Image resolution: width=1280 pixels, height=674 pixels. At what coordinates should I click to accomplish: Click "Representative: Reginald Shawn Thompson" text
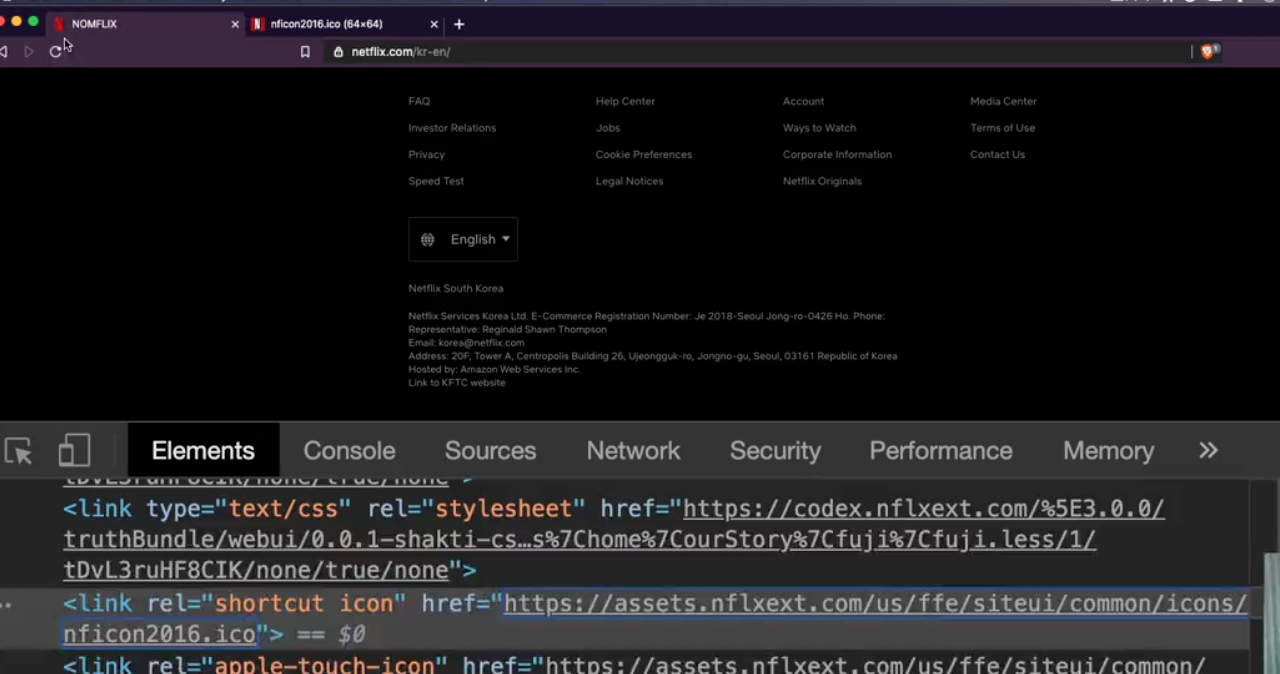pos(507,330)
